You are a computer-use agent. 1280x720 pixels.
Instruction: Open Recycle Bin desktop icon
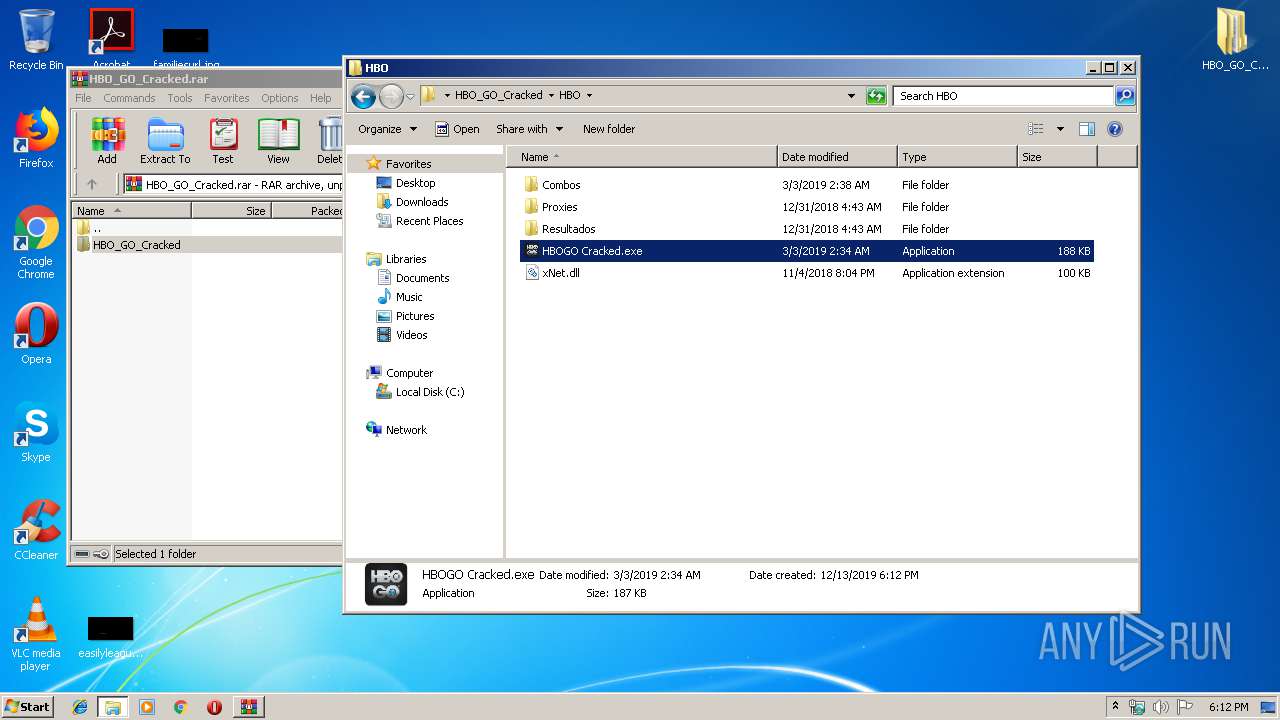coord(36,40)
